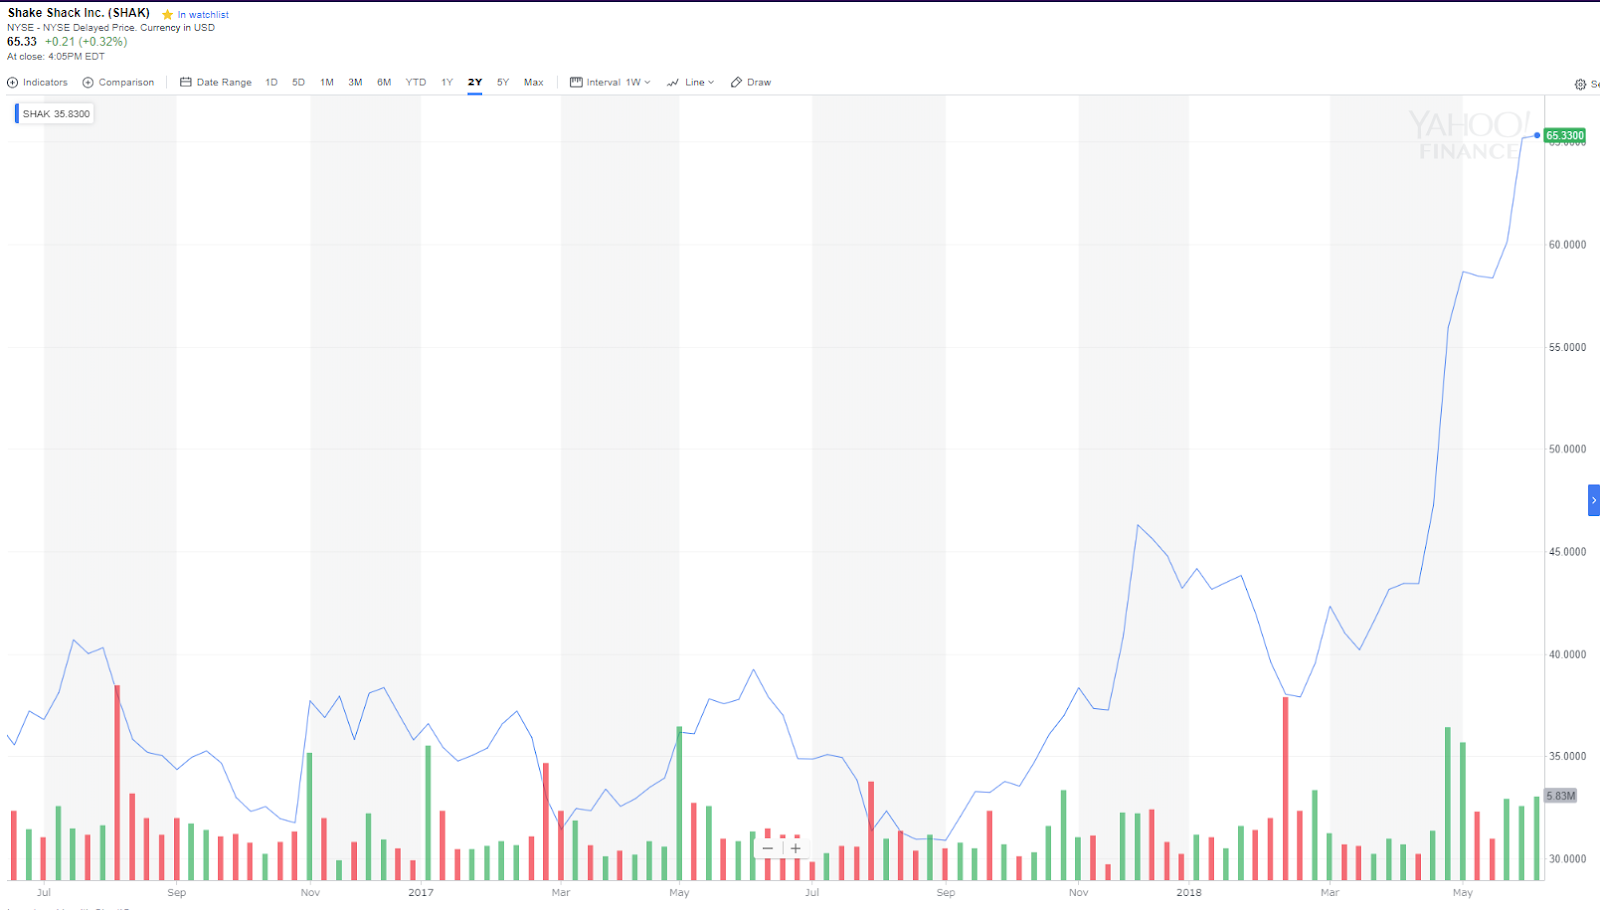Expand the blue side panel arrow
This screenshot has width=1600, height=910.
[x=1594, y=500]
